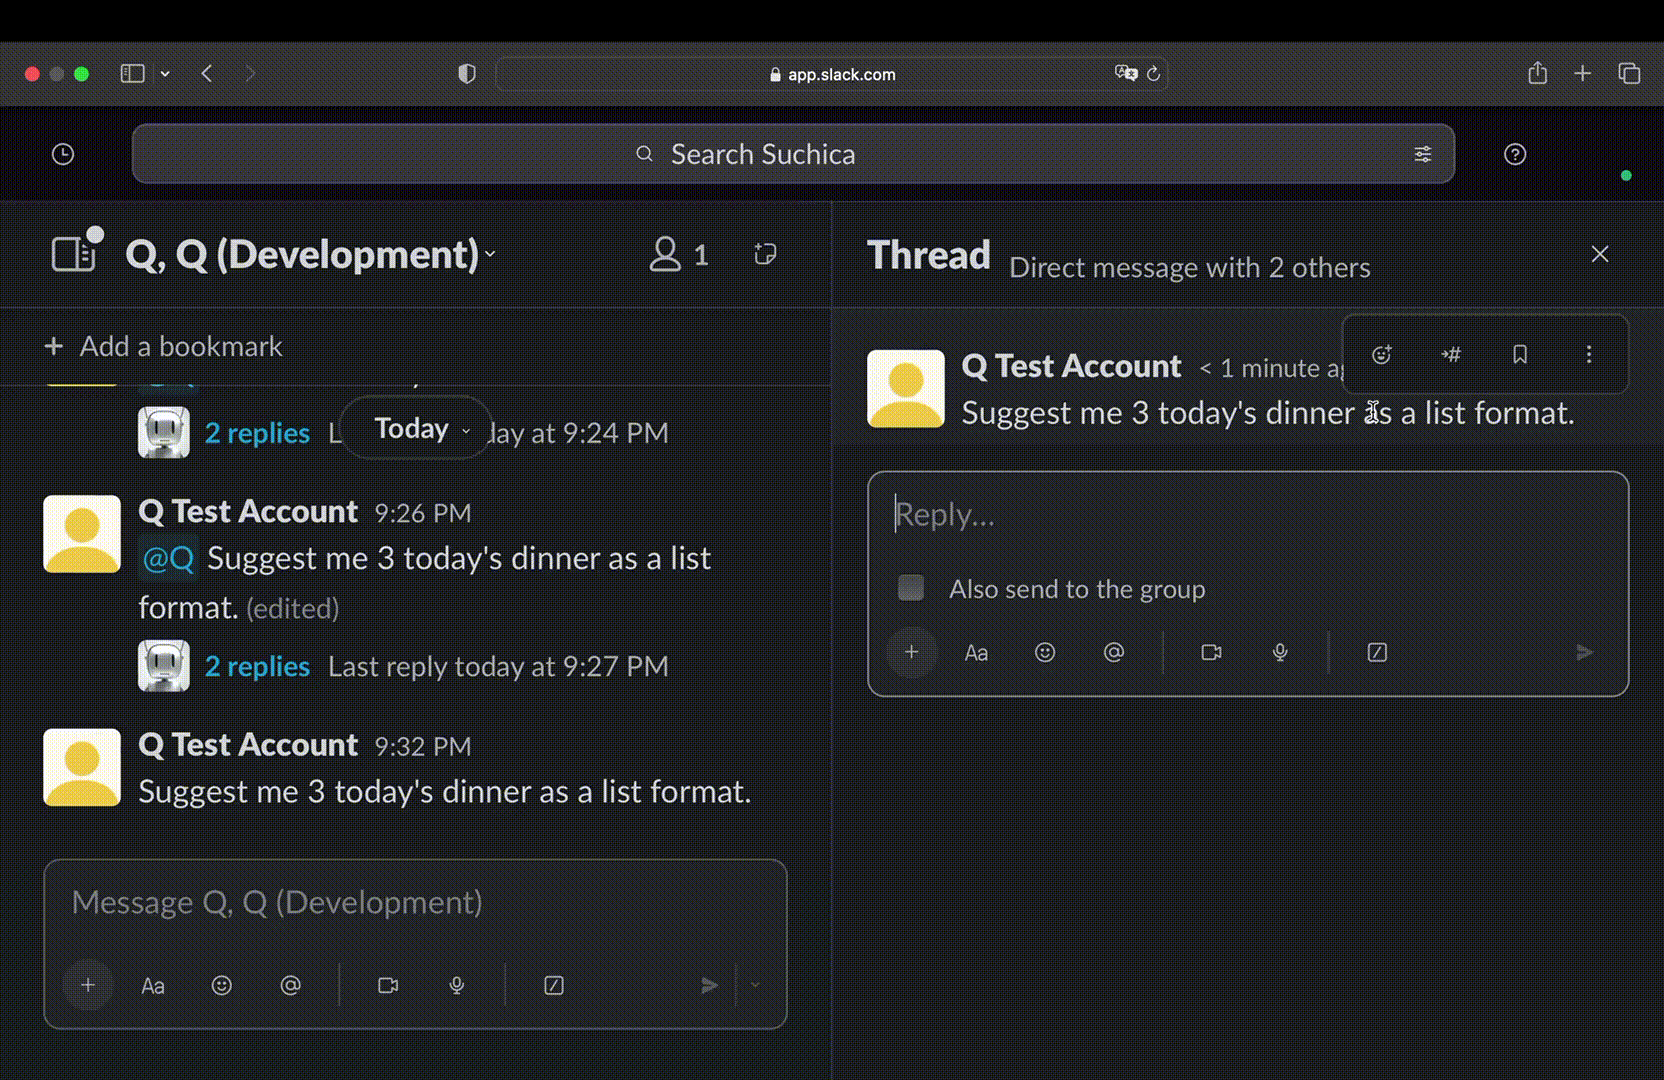Open more actions on the thread message

(1588, 354)
